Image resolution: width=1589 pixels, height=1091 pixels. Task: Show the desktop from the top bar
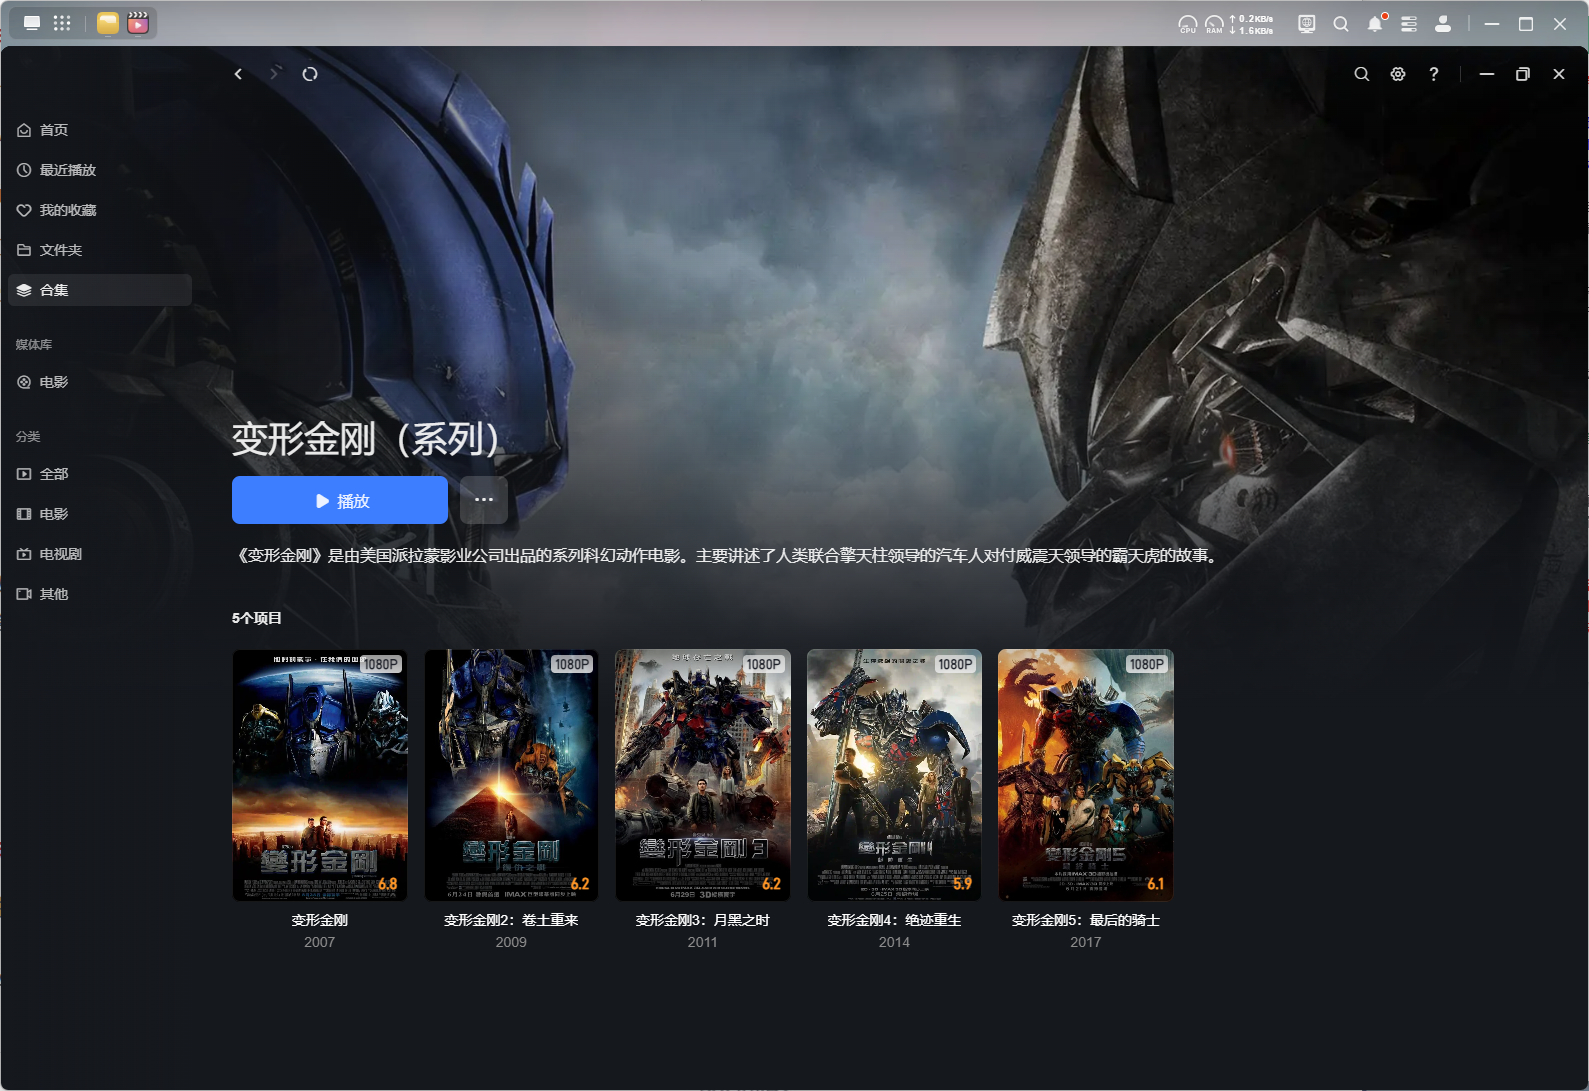[x=32, y=23]
